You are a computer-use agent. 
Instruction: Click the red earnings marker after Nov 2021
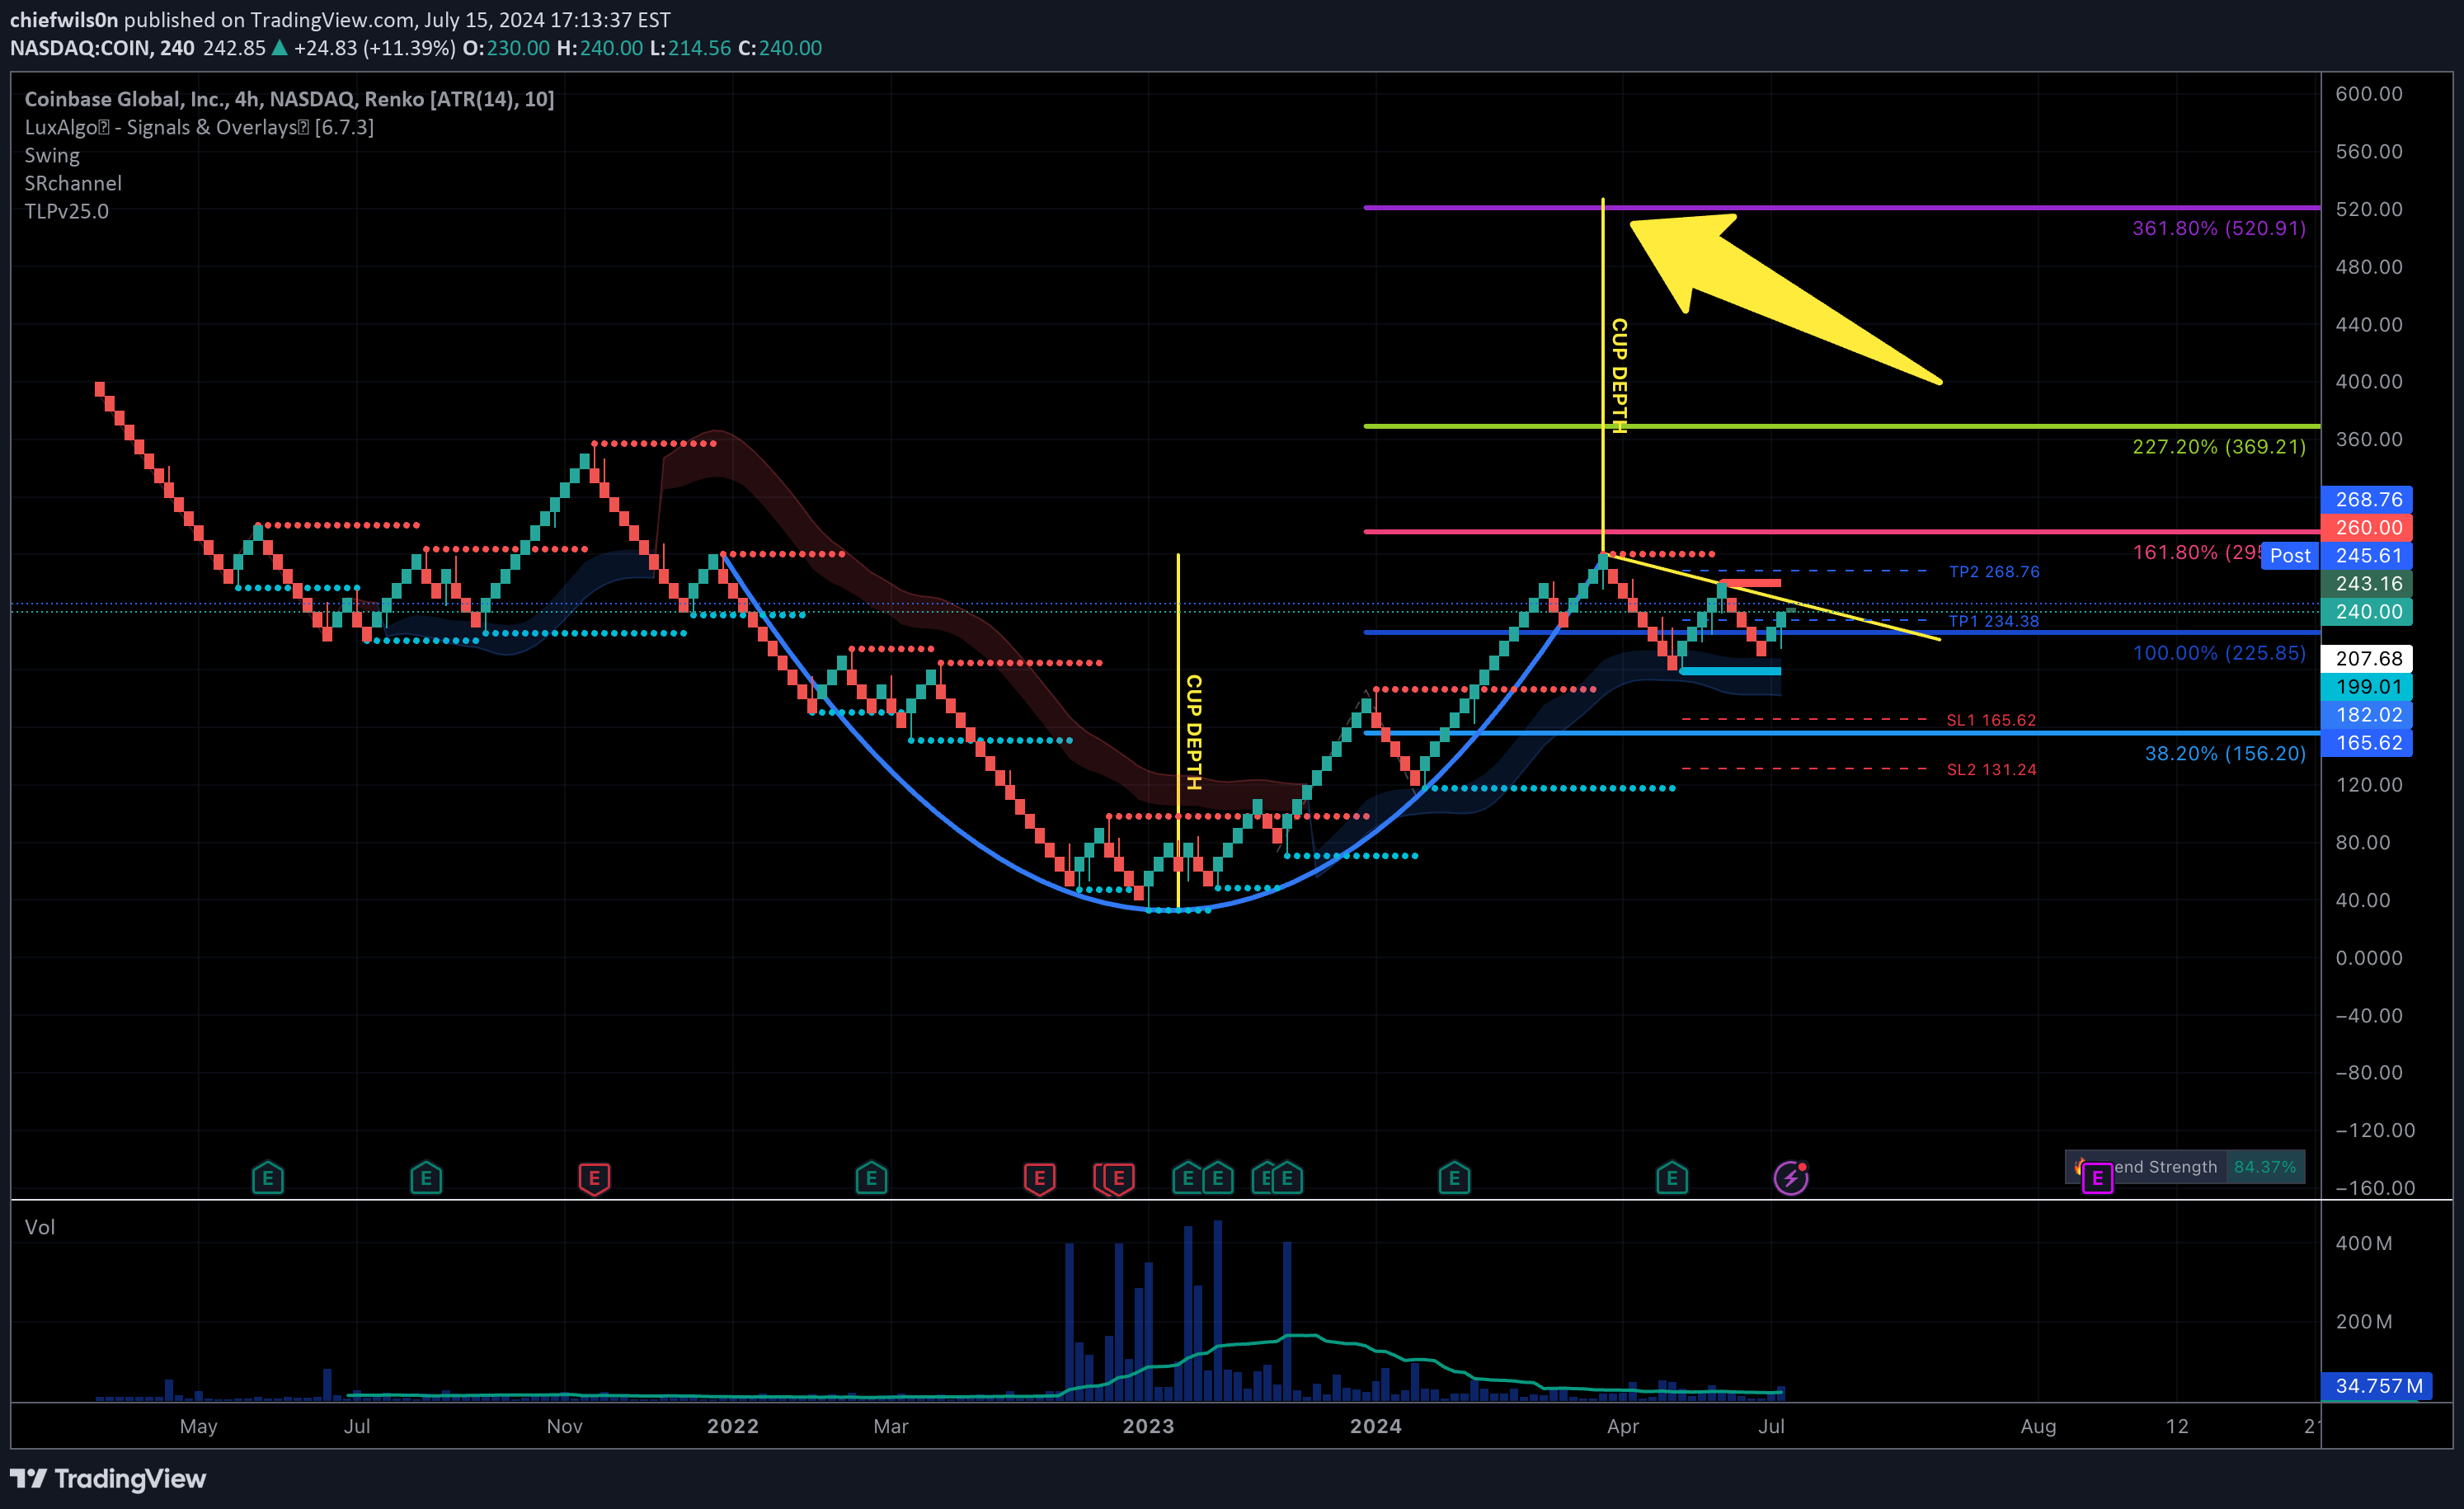click(594, 1178)
